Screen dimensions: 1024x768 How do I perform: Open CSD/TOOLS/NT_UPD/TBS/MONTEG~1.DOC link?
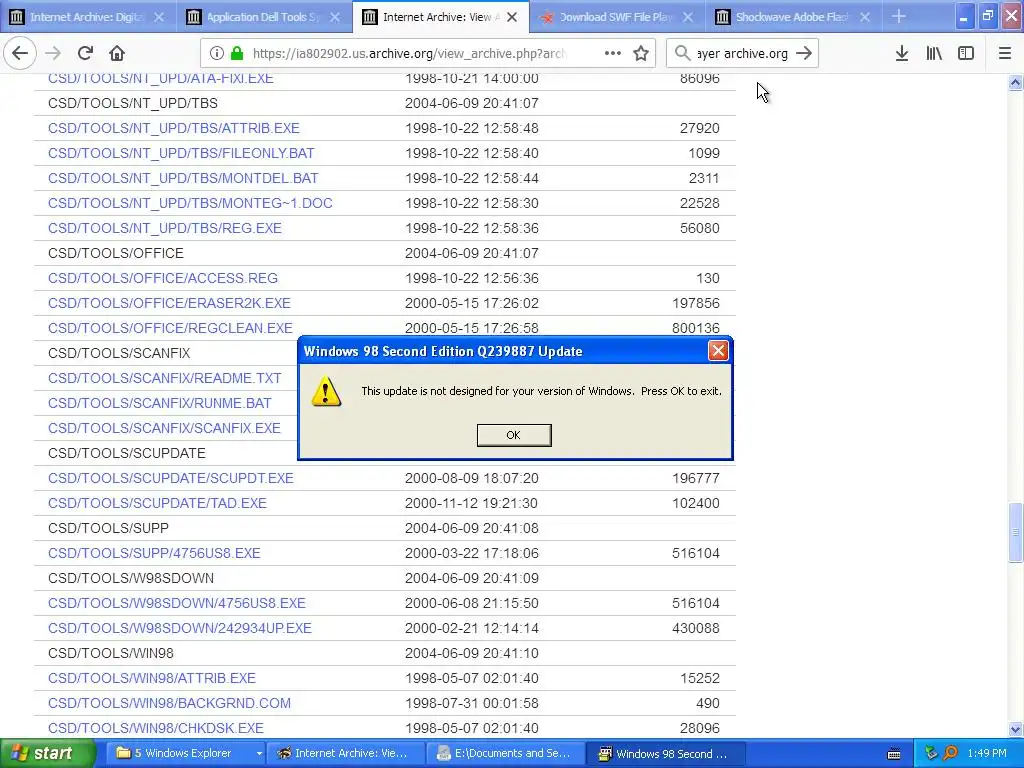coord(190,203)
